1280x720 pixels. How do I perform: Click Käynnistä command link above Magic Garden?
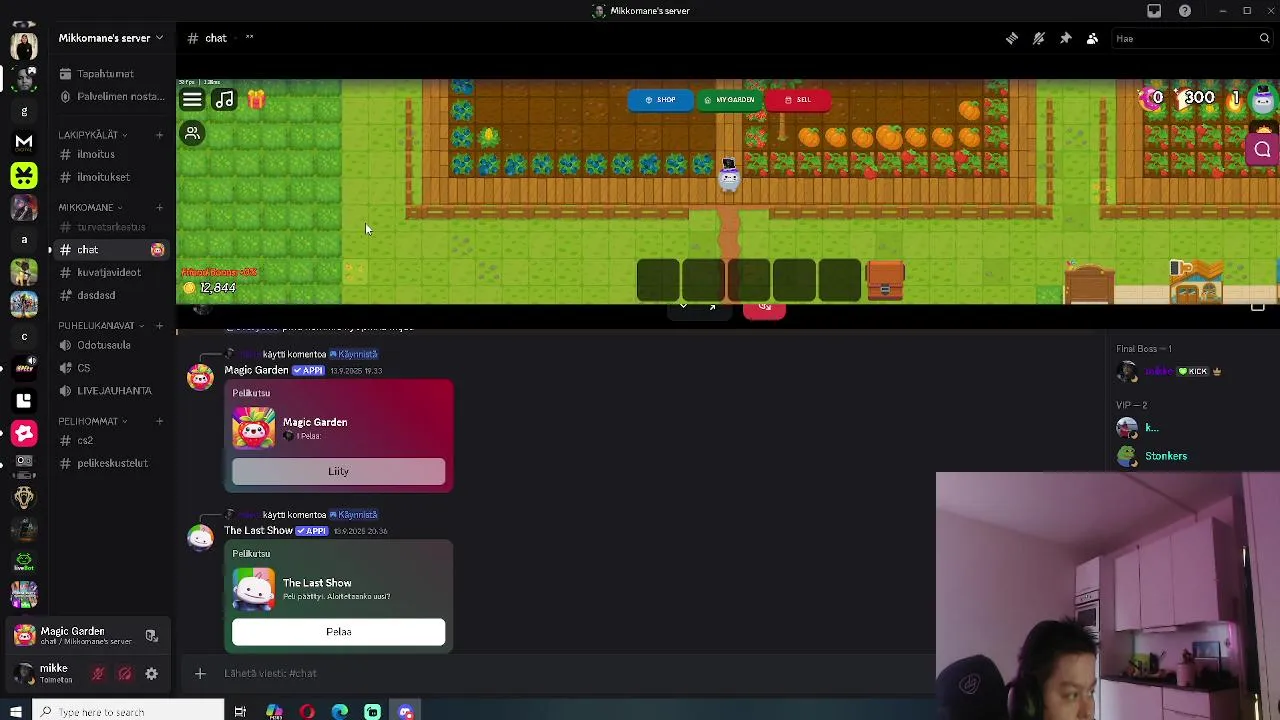(354, 354)
